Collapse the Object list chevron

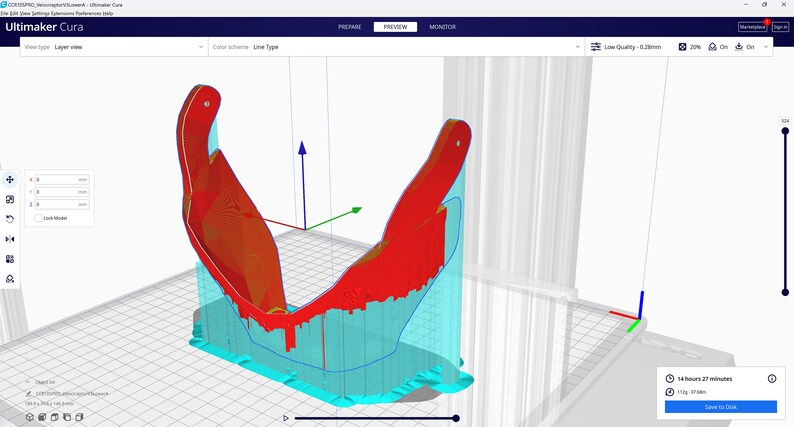coord(27,382)
